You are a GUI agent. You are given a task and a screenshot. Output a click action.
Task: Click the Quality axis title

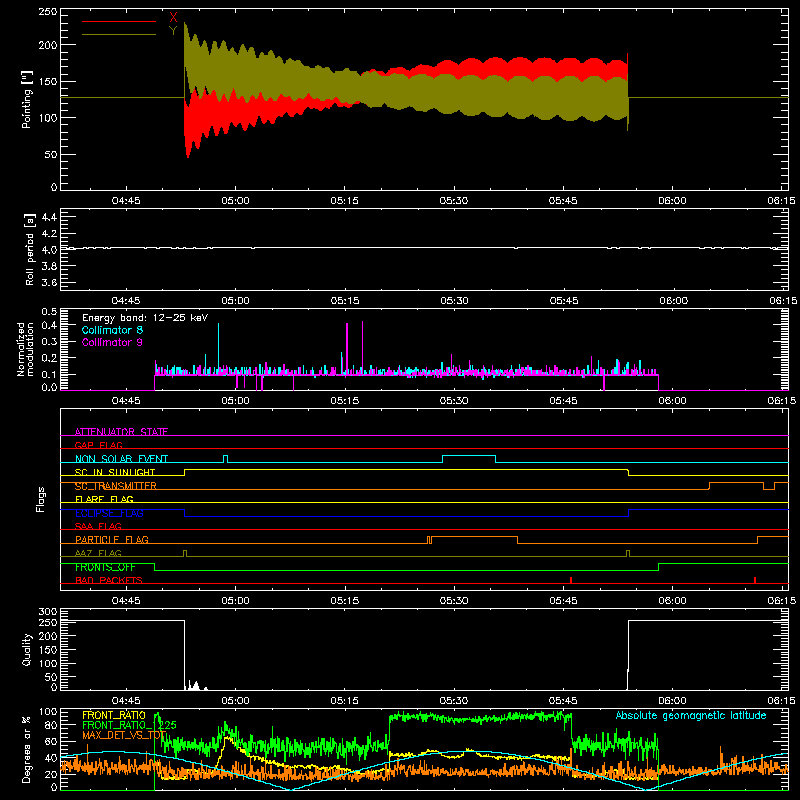tap(27, 649)
